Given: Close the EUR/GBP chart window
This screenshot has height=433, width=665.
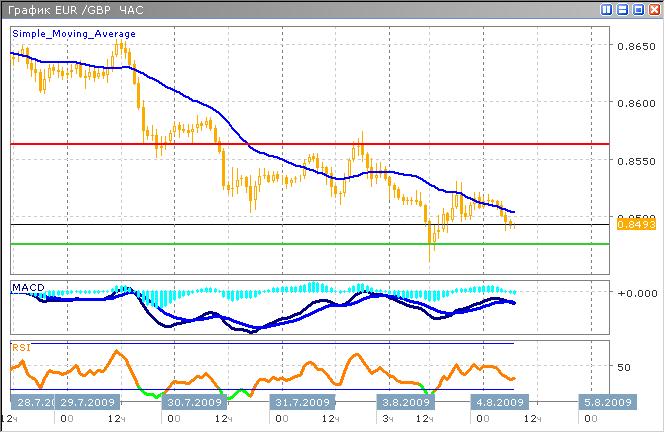Looking at the screenshot, I should pyautogui.click(x=653, y=9).
